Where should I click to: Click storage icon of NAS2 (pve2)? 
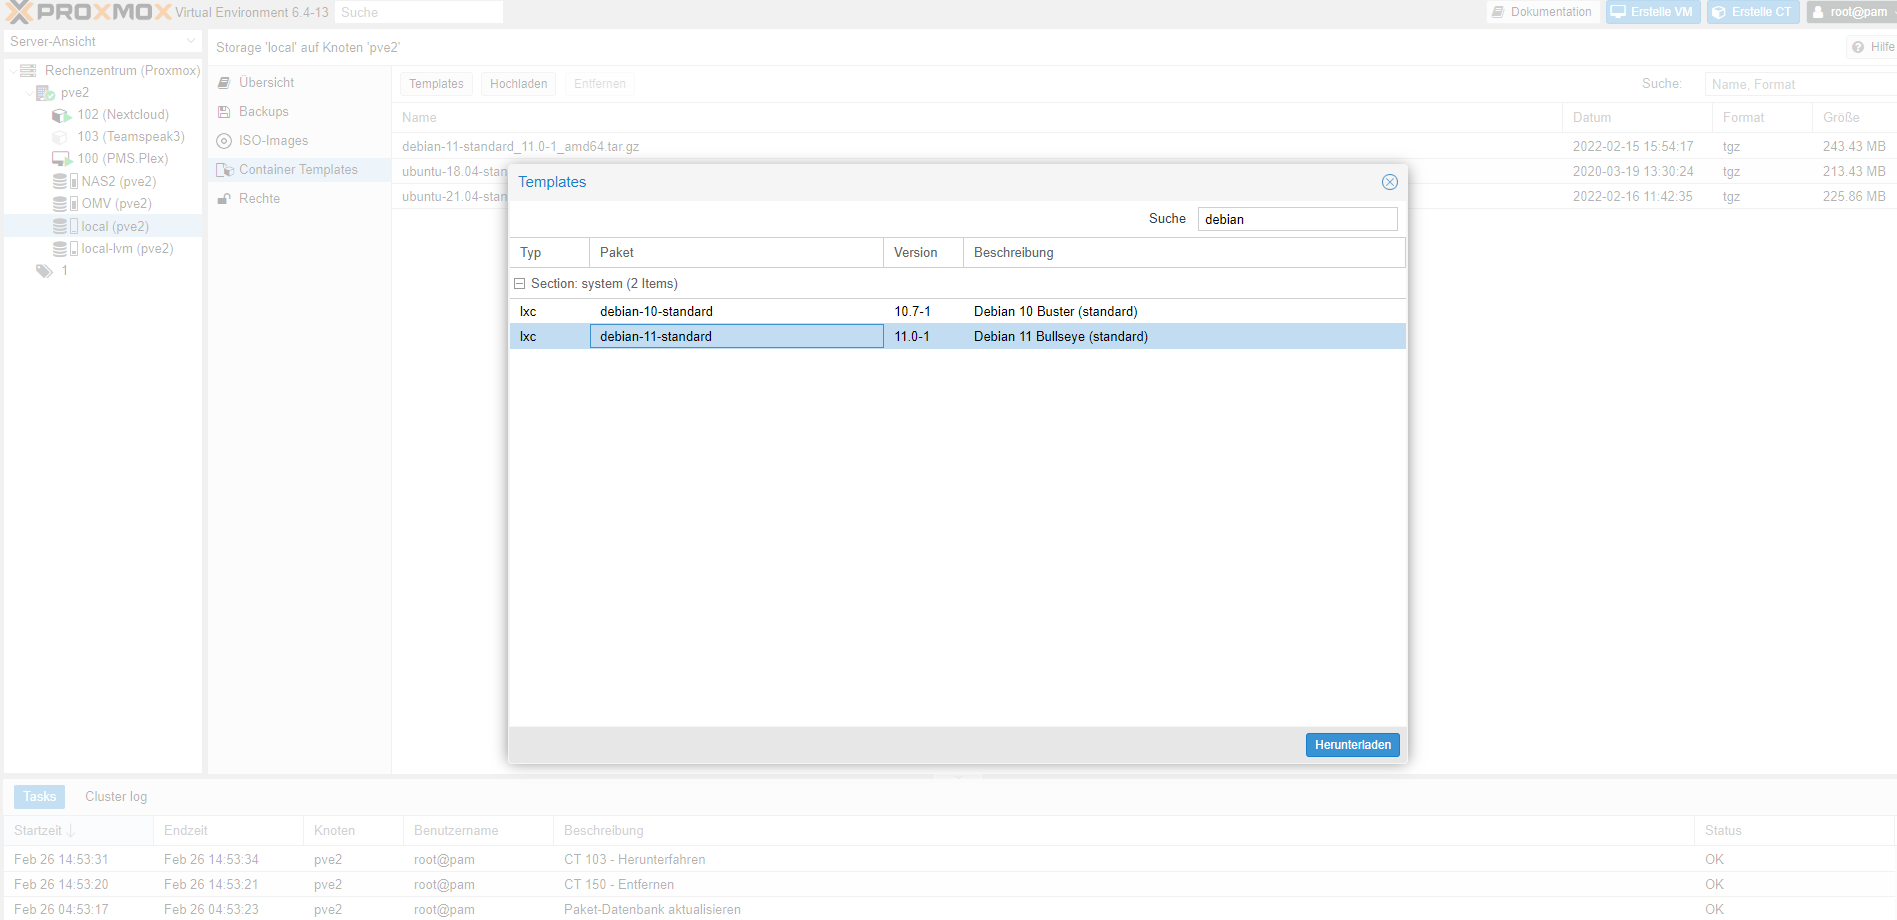point(65,181)
